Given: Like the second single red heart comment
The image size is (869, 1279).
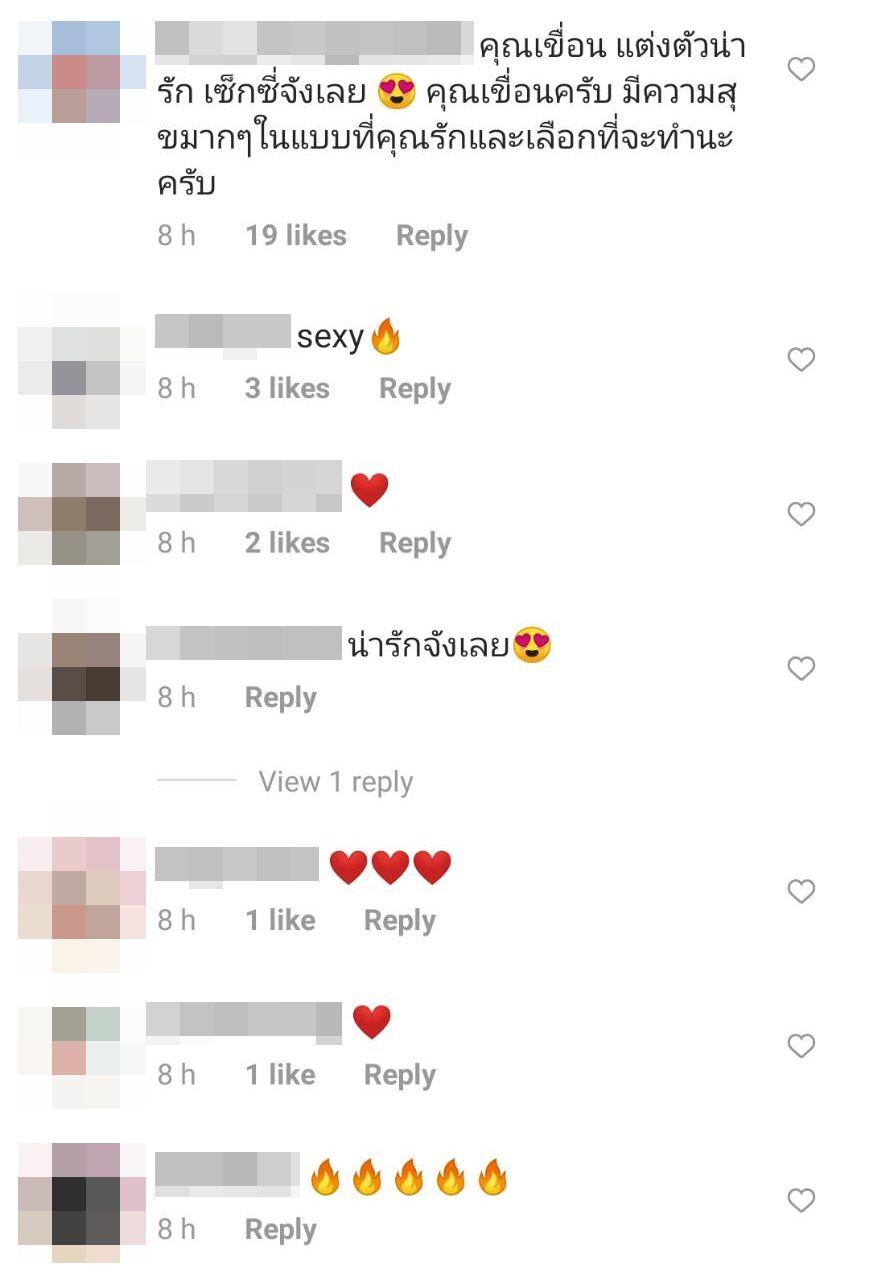Looking at the screenshot, I should (801, 1046).
